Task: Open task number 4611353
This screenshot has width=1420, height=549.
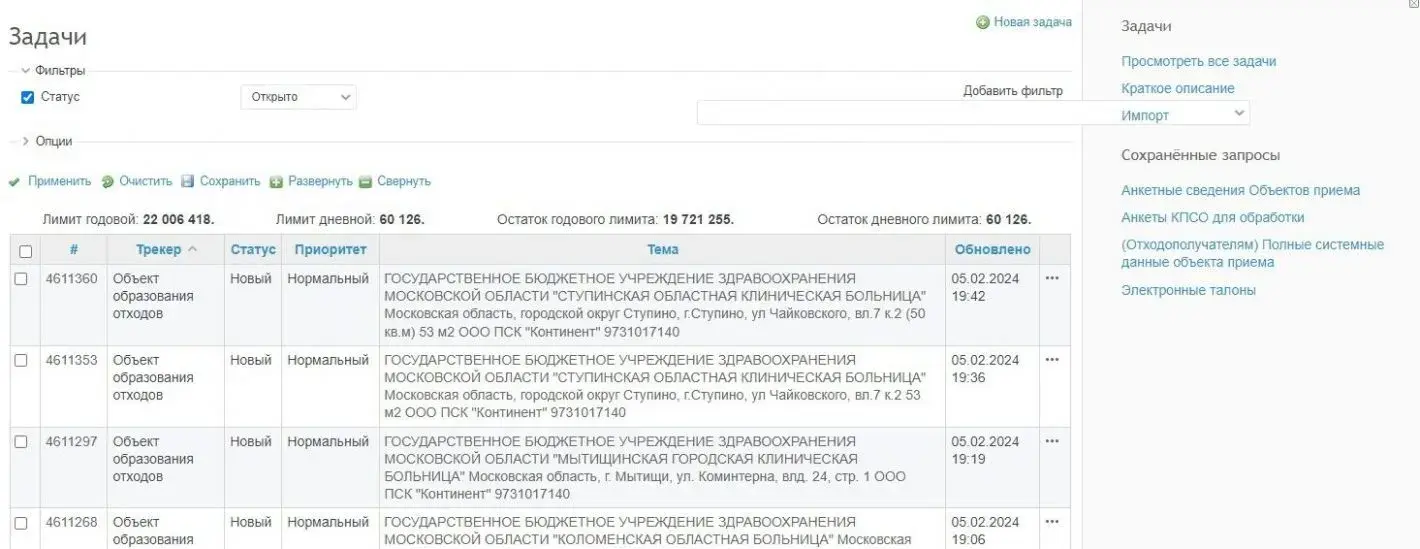Action: point(72,360)
